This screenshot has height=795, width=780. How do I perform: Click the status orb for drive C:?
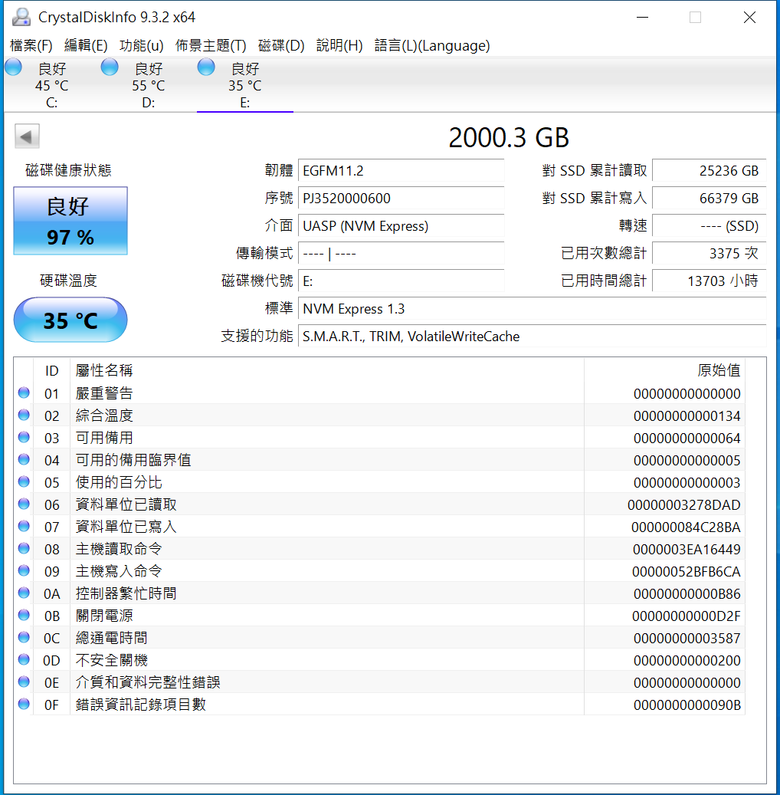click(x=14, y=67)
